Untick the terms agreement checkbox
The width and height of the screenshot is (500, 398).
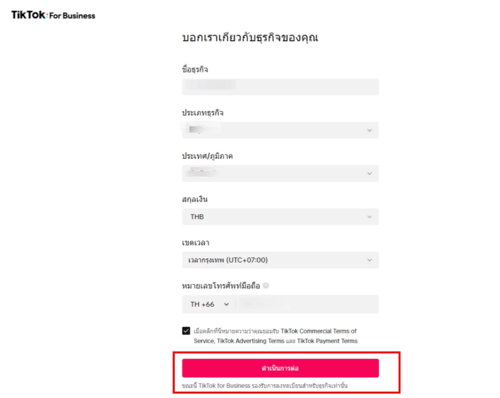coord(186,331)
